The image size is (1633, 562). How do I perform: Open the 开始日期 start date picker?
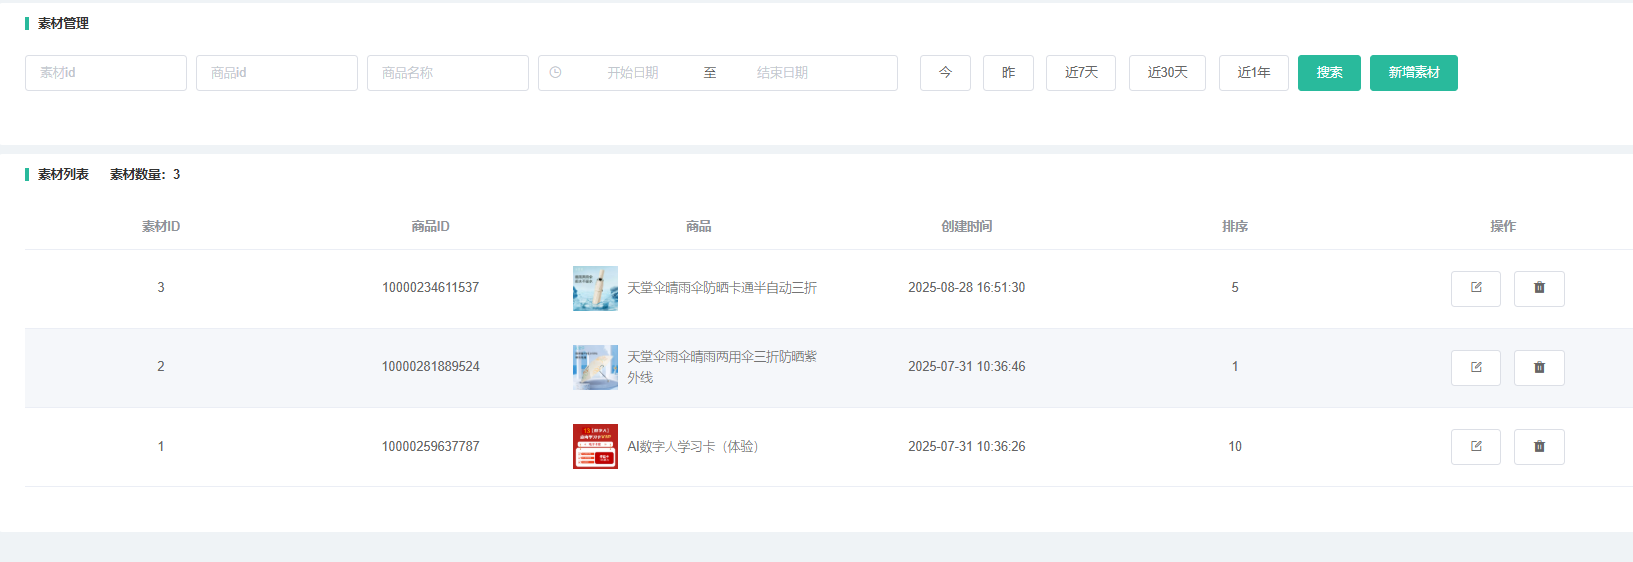(633, 73)
